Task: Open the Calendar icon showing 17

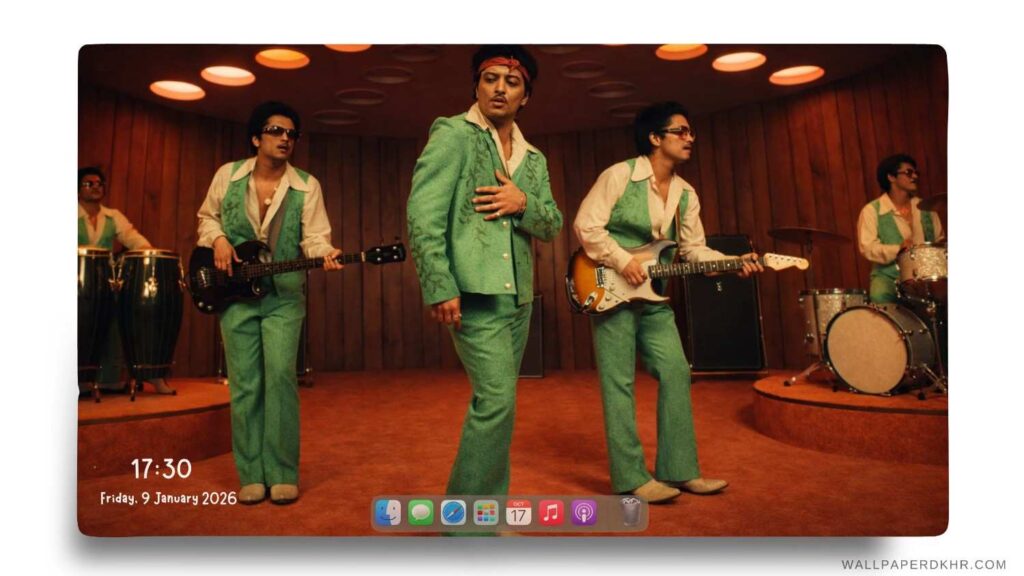Action: click(519, 513)
